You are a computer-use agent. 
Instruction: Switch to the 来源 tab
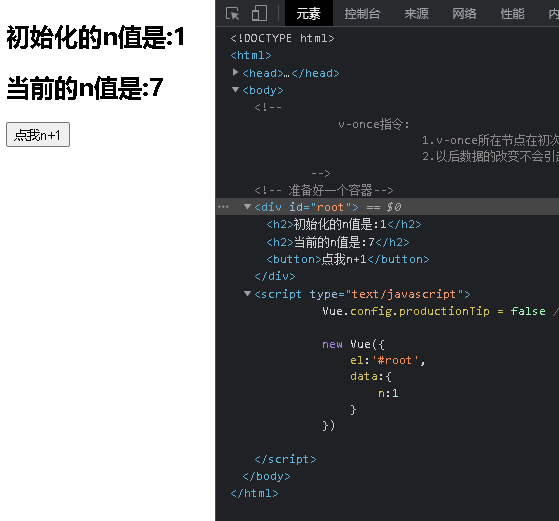pos(416,14)
